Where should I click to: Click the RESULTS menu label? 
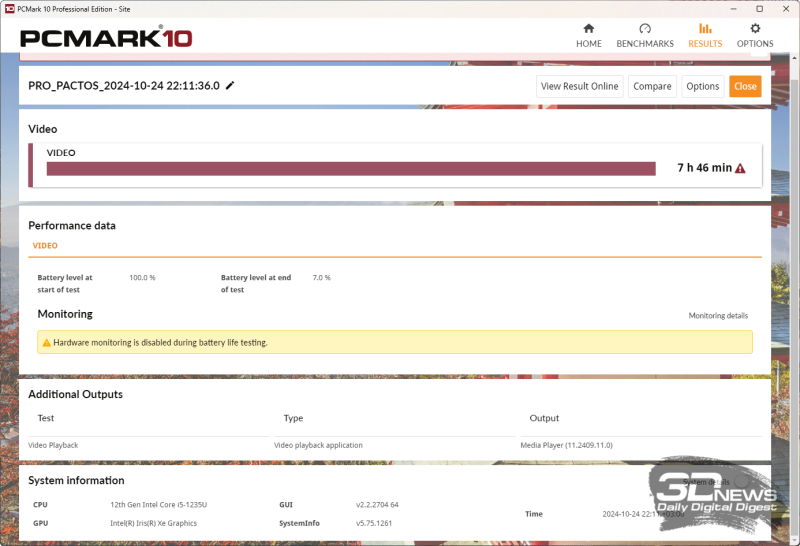[x=705, y=44]
